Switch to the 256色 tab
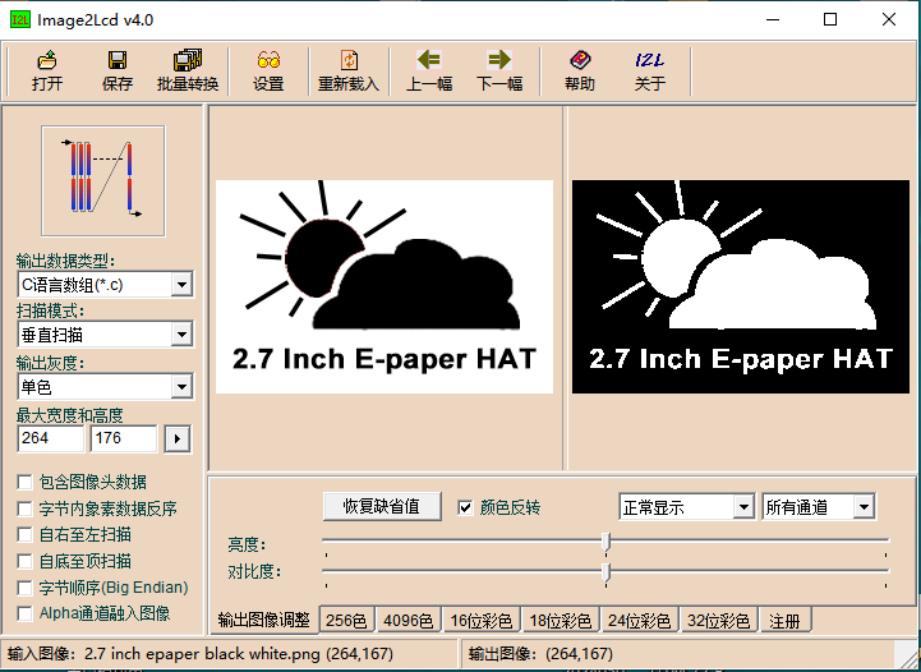The width and height of the screenshot is (921, 672). coord(347,621)
